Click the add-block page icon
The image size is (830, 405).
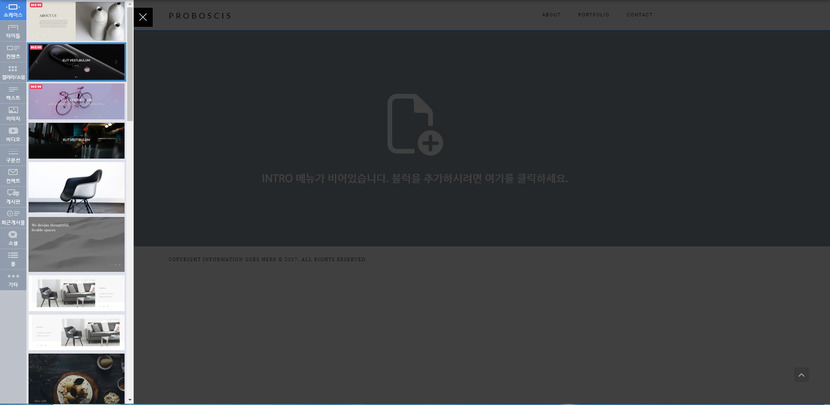pyautogui.click(x=414, y=125)
